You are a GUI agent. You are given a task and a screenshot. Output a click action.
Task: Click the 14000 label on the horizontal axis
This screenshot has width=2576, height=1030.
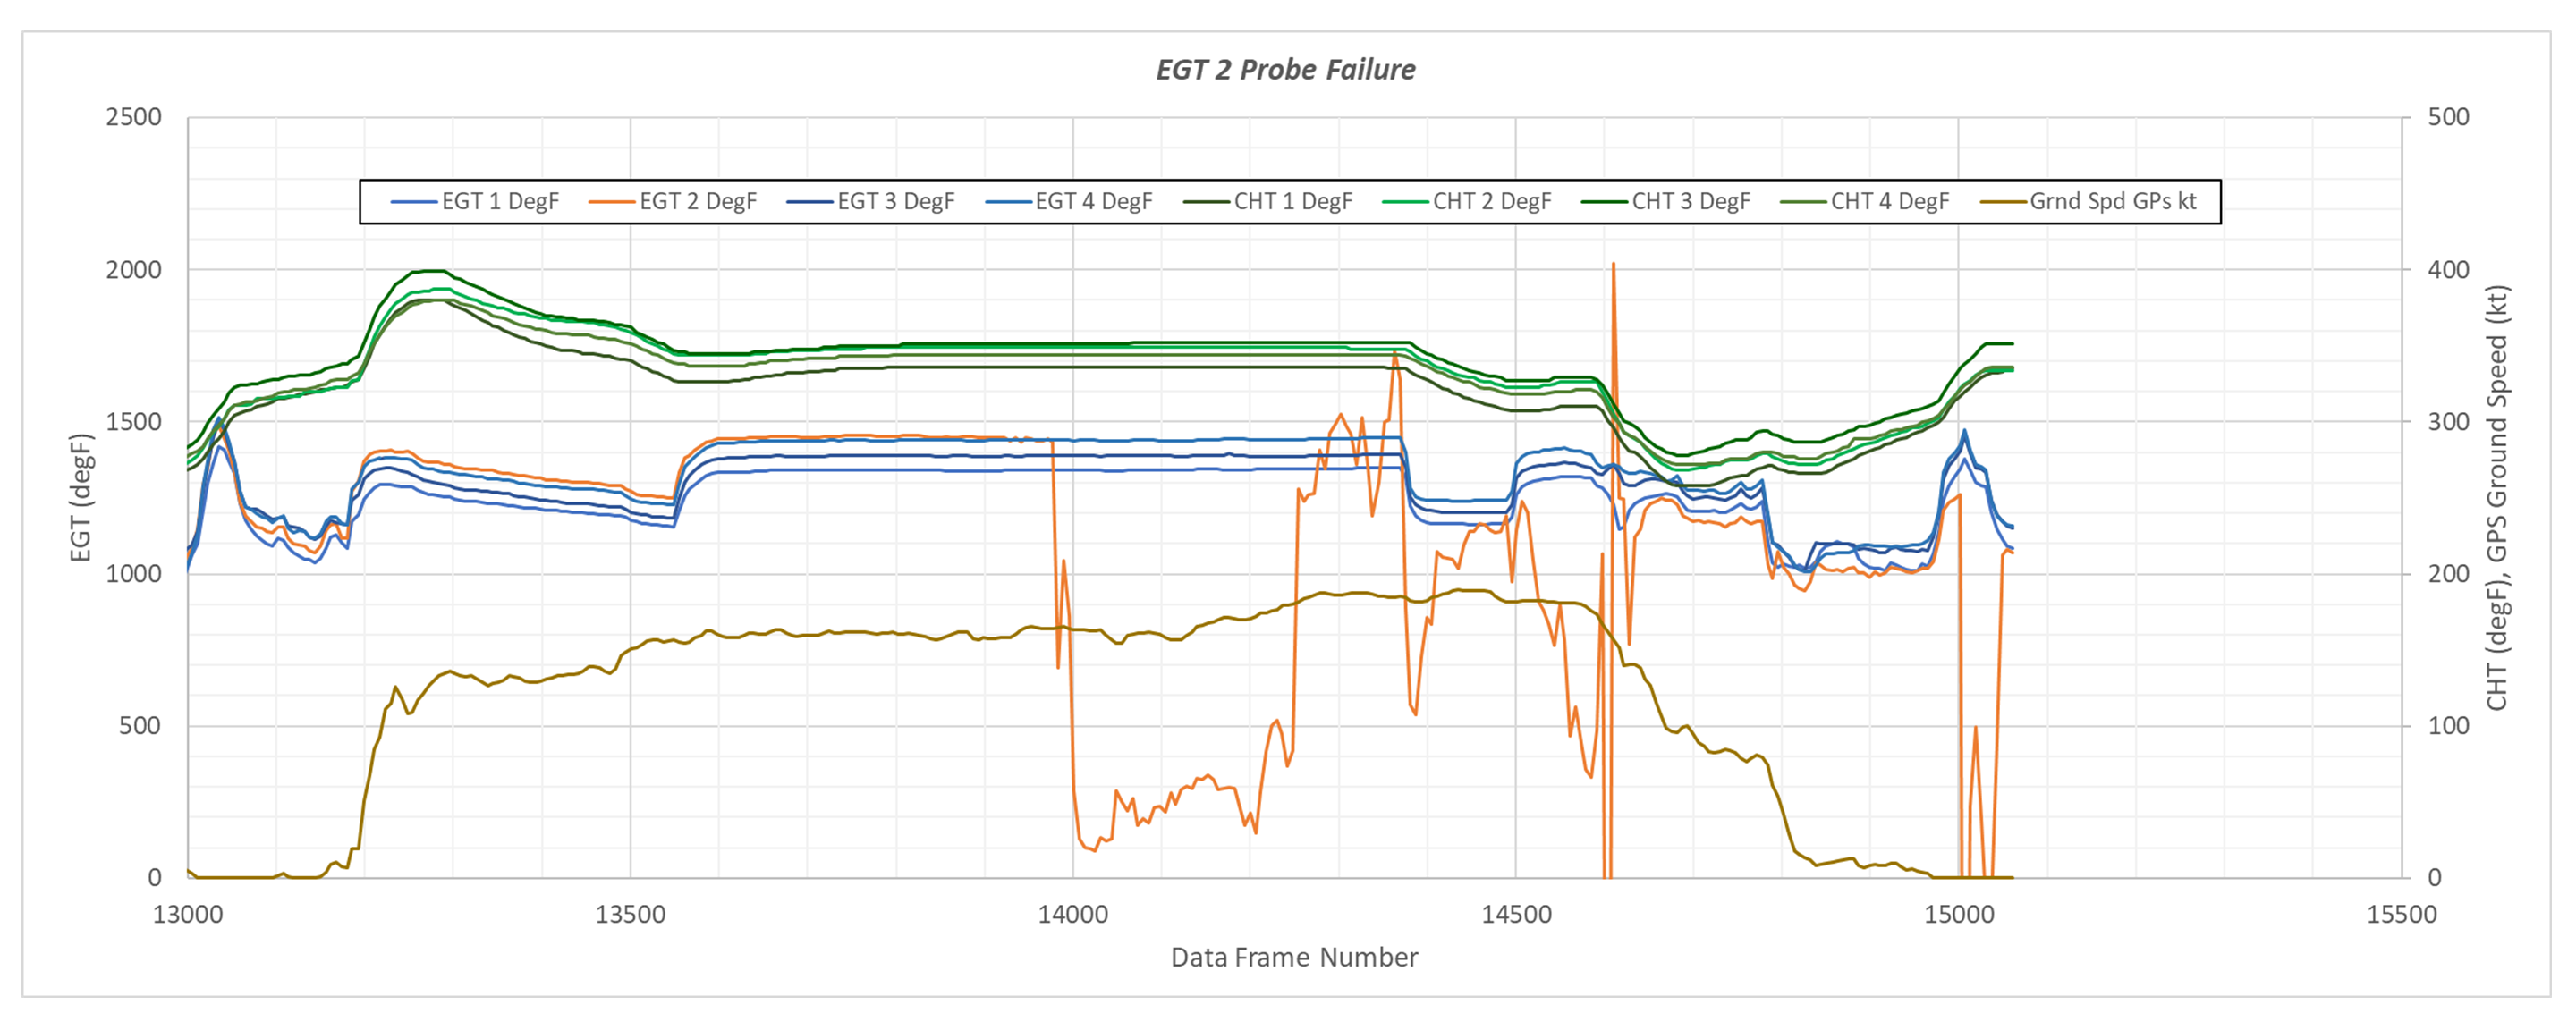[1072, 915]
